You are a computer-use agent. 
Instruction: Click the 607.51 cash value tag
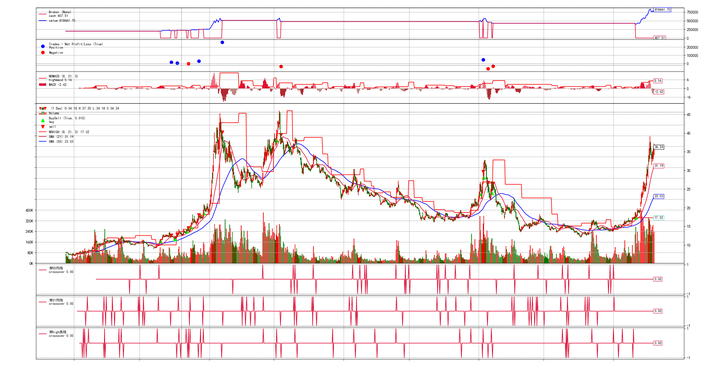[x=659, y=38]
